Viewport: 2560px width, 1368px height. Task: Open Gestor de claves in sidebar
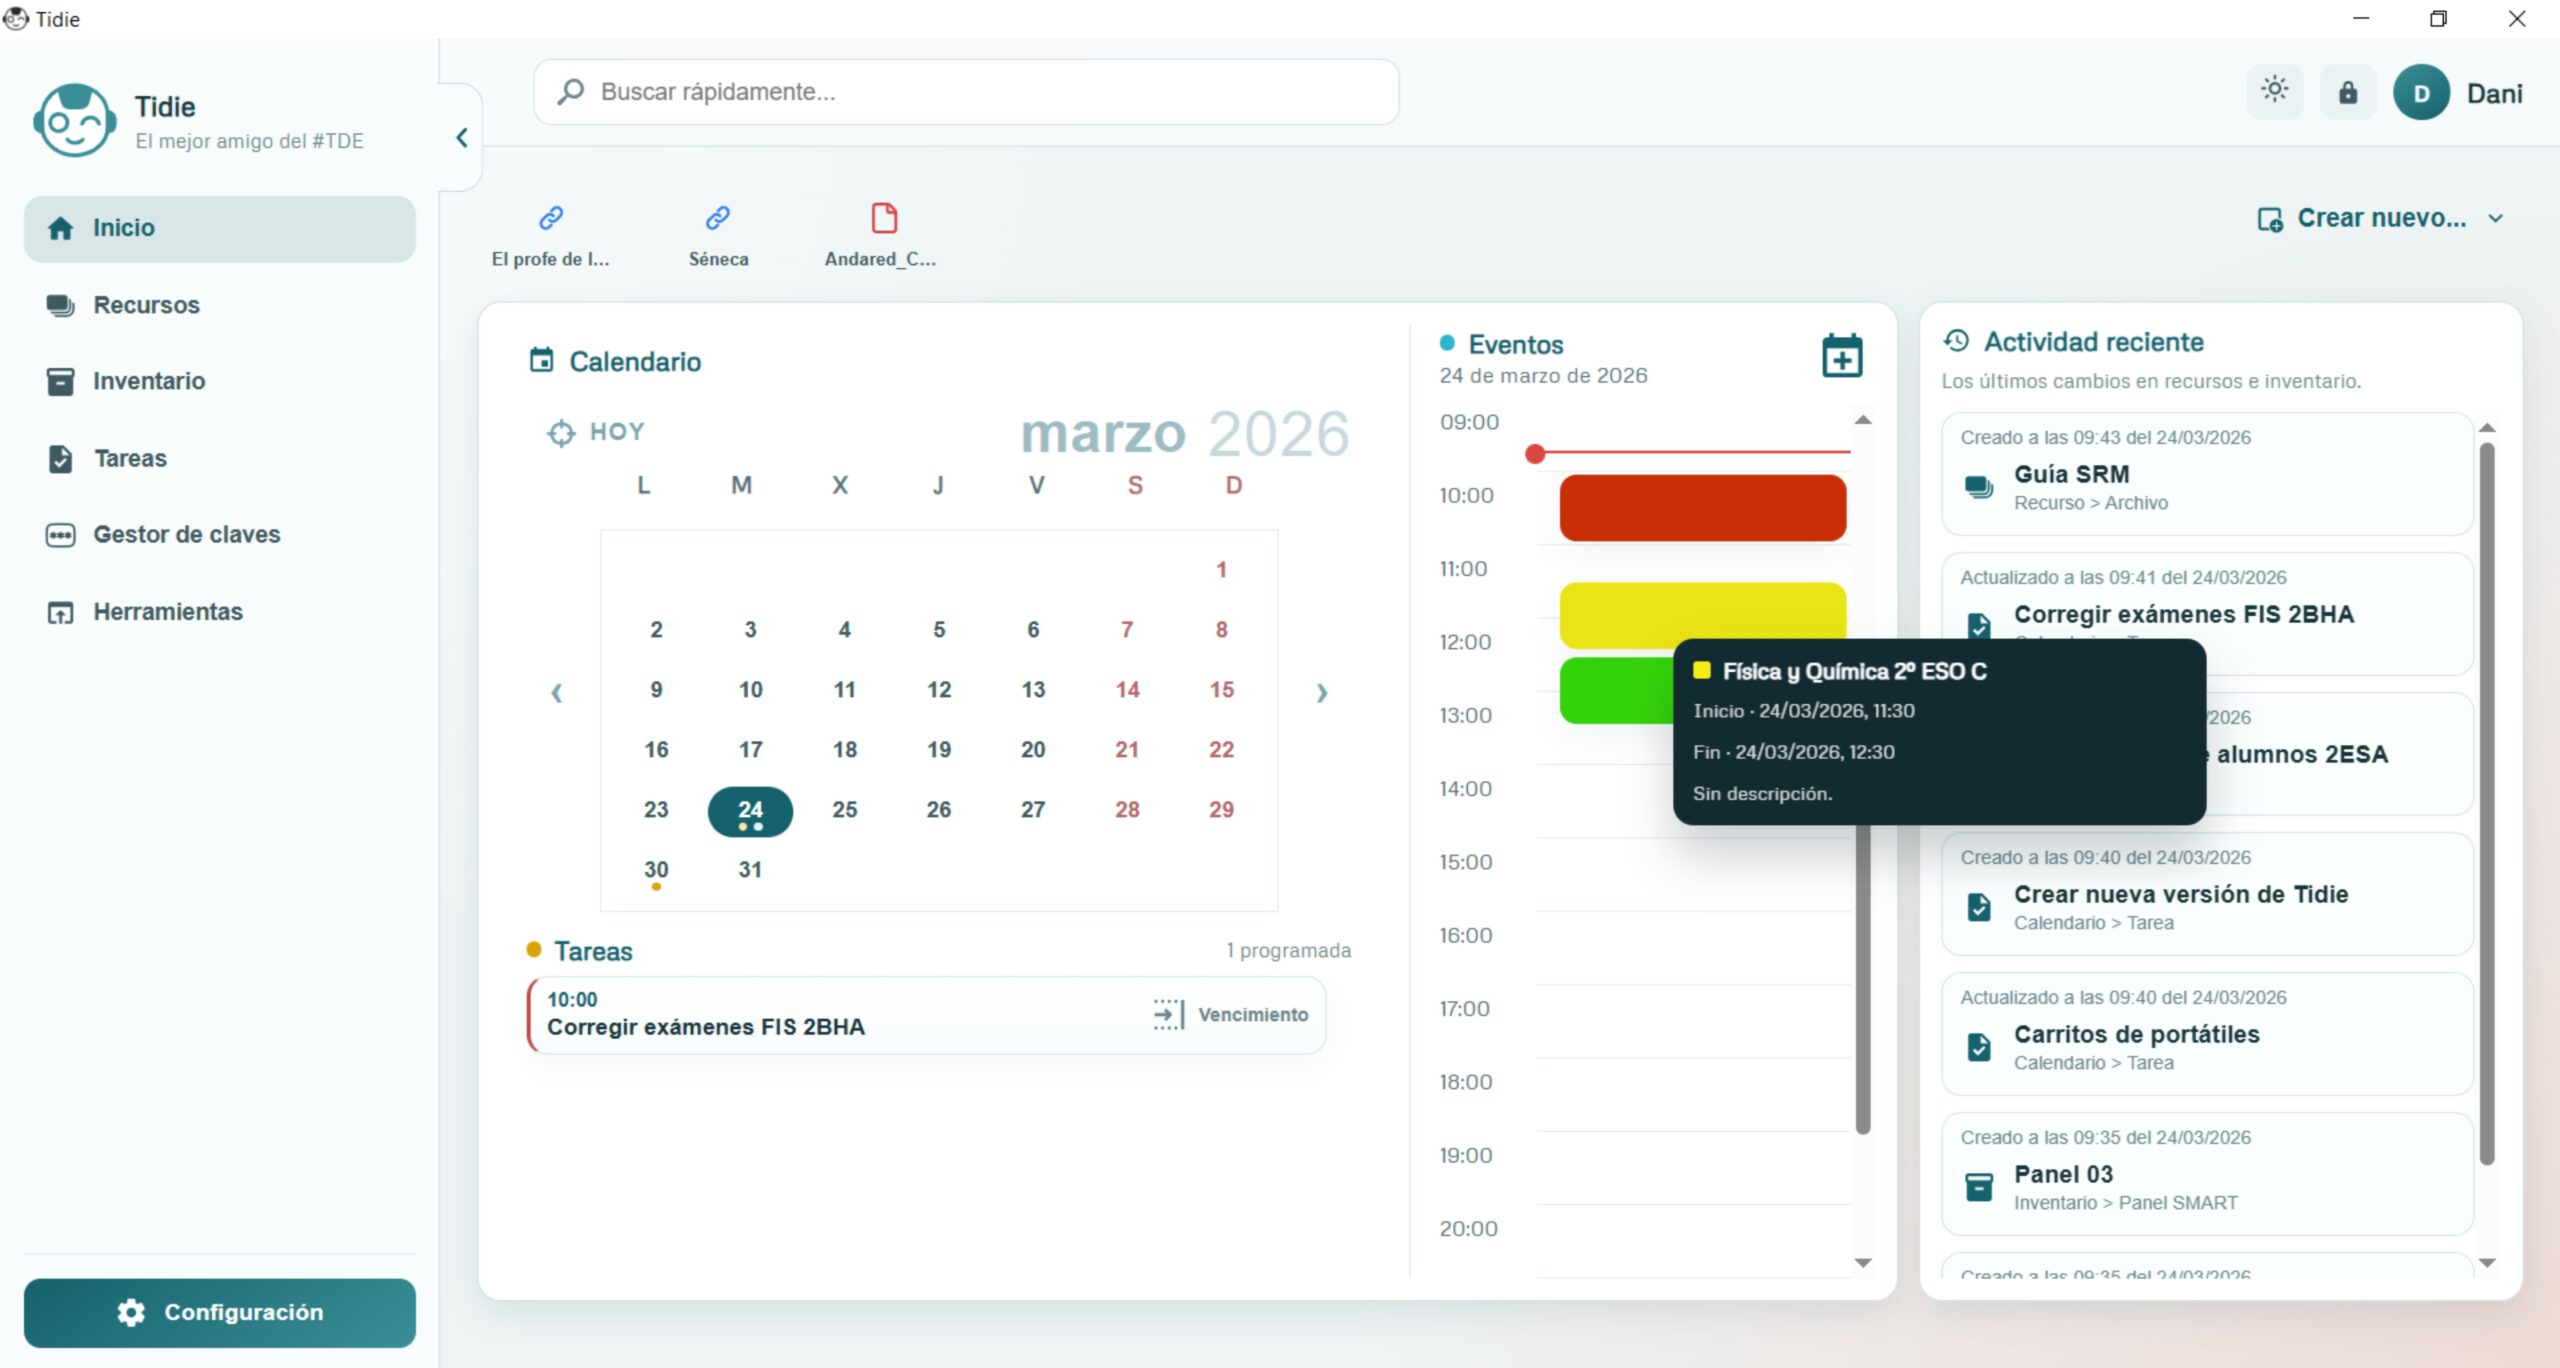tap(186, 535)
